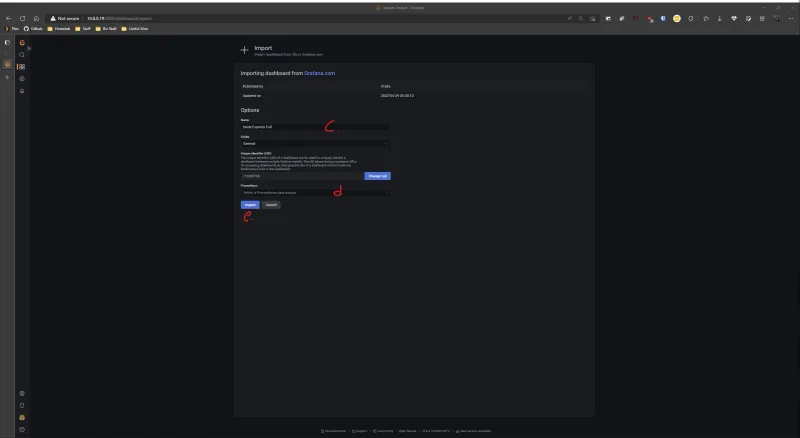
Task: Open the Prometheus data source dropdown
Action: [315, 192]
